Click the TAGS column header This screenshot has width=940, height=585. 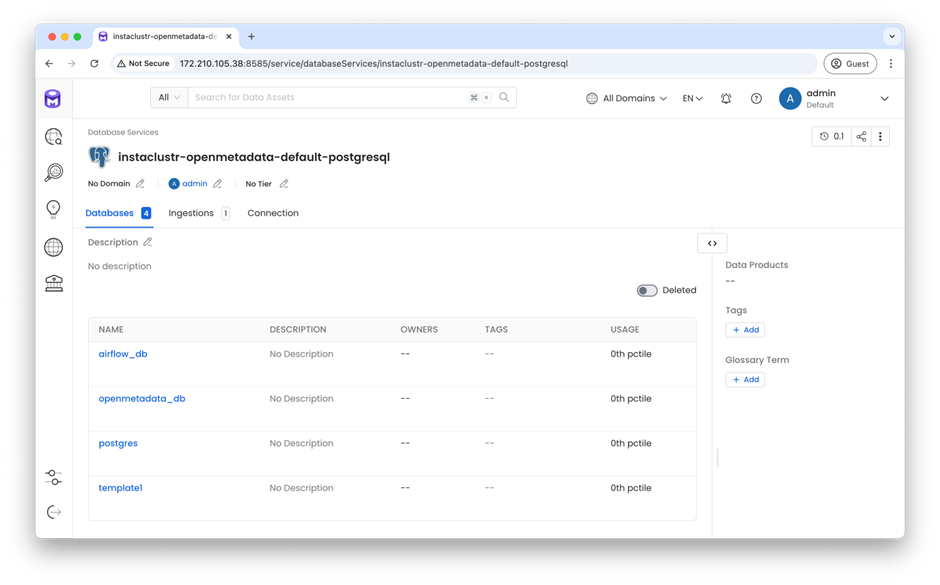pyautogui.click(x=496, y=329)
